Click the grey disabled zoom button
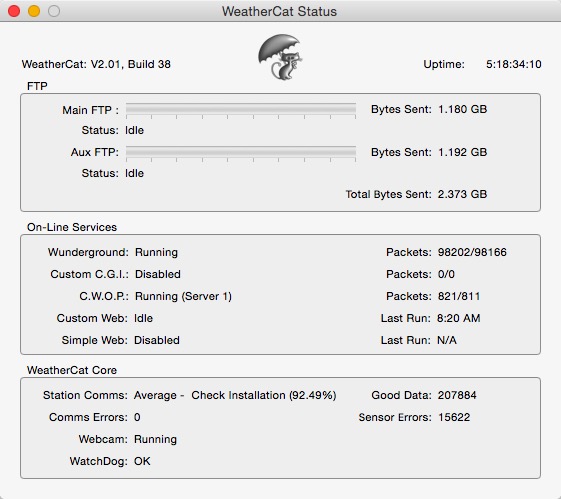Image resolution: width=561 pixels, height=499 pixels. (54, 11)
